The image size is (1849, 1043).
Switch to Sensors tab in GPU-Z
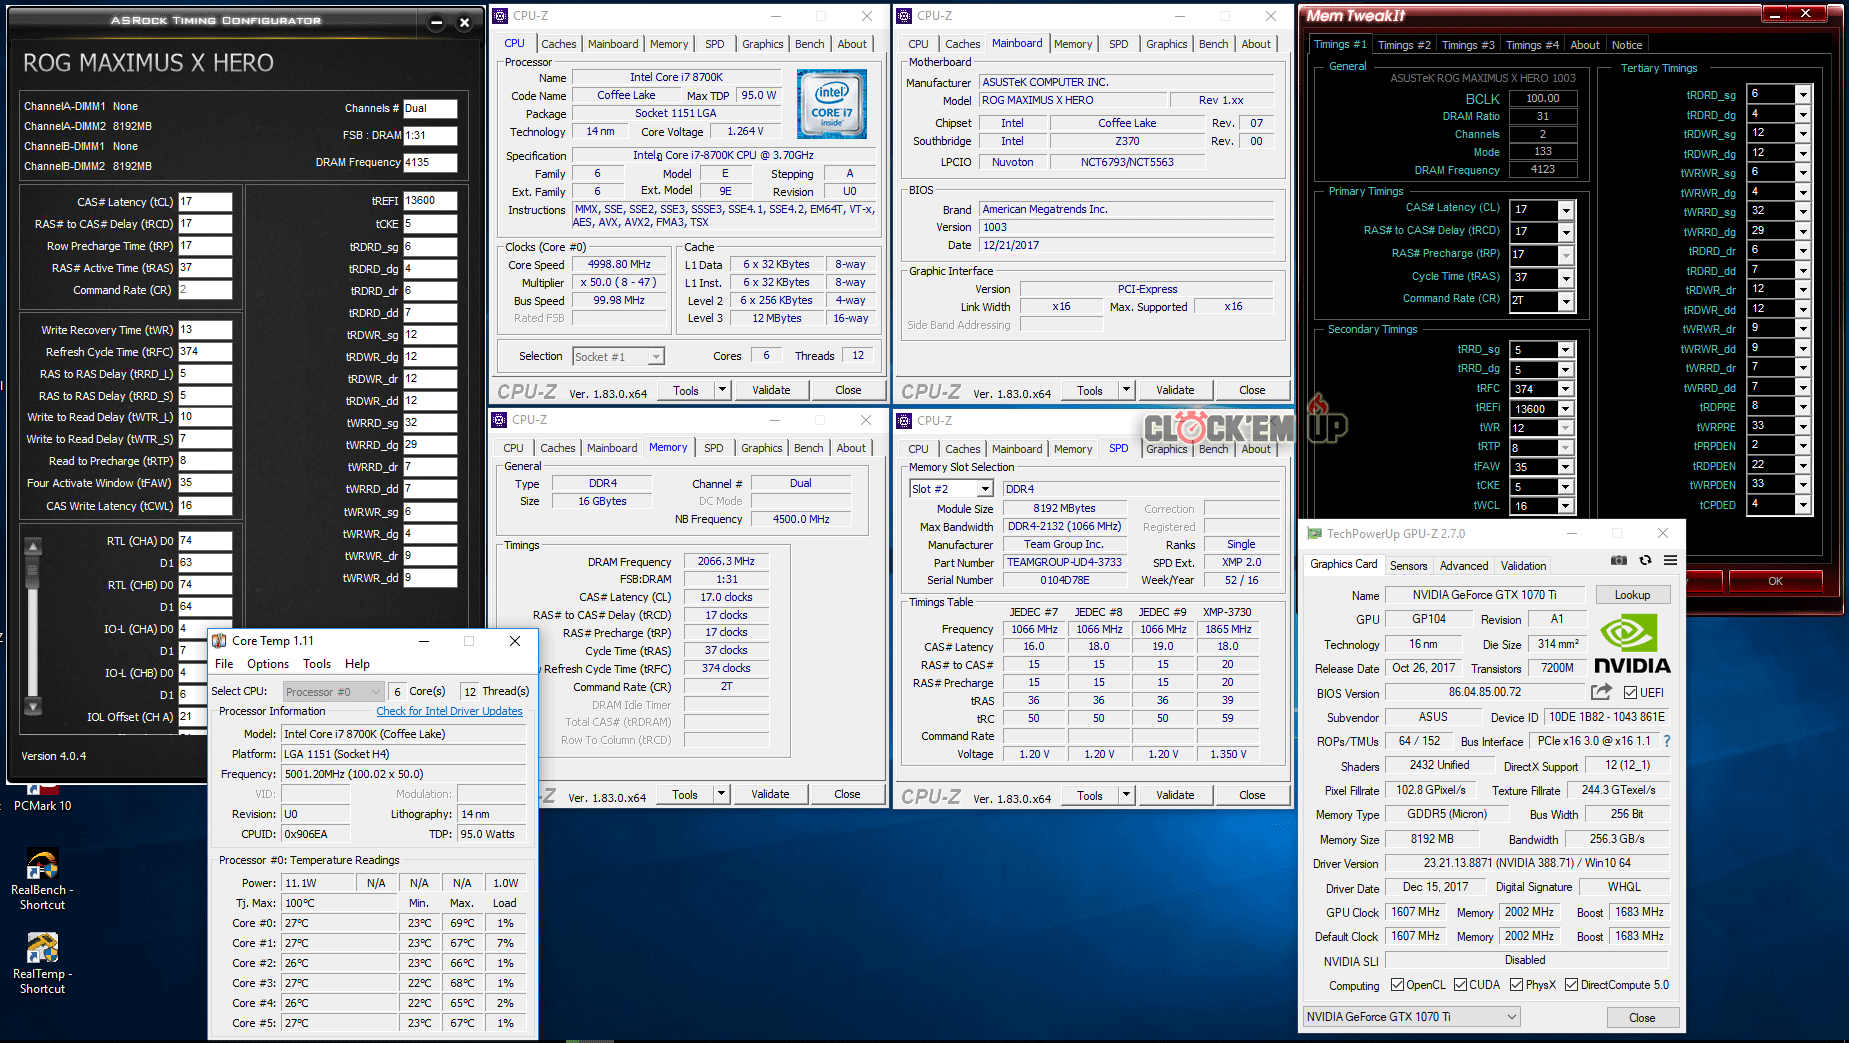[1408, 566]
